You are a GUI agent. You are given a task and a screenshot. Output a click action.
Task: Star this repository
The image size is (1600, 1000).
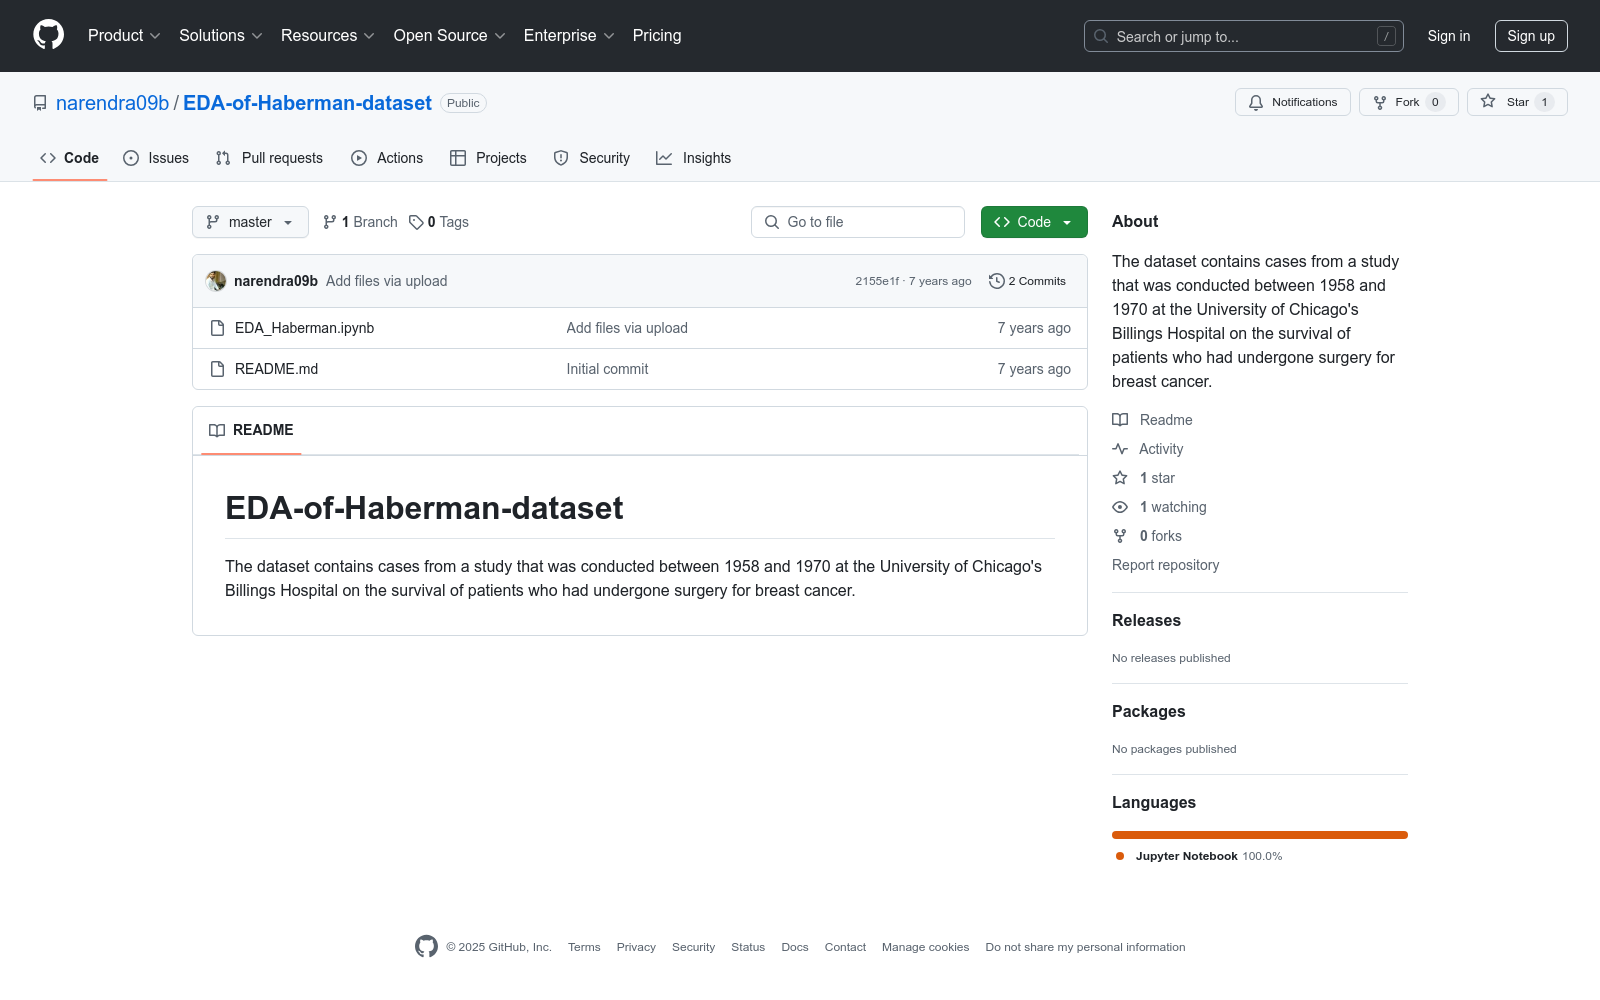point(1516,102)
